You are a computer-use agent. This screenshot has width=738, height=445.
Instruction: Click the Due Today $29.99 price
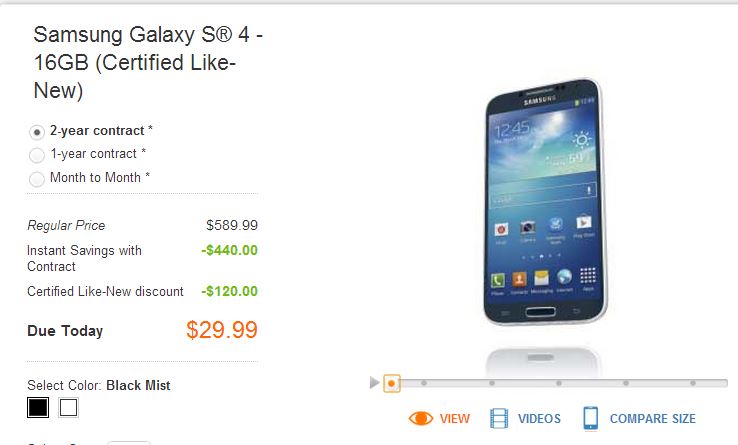[222, 330]
